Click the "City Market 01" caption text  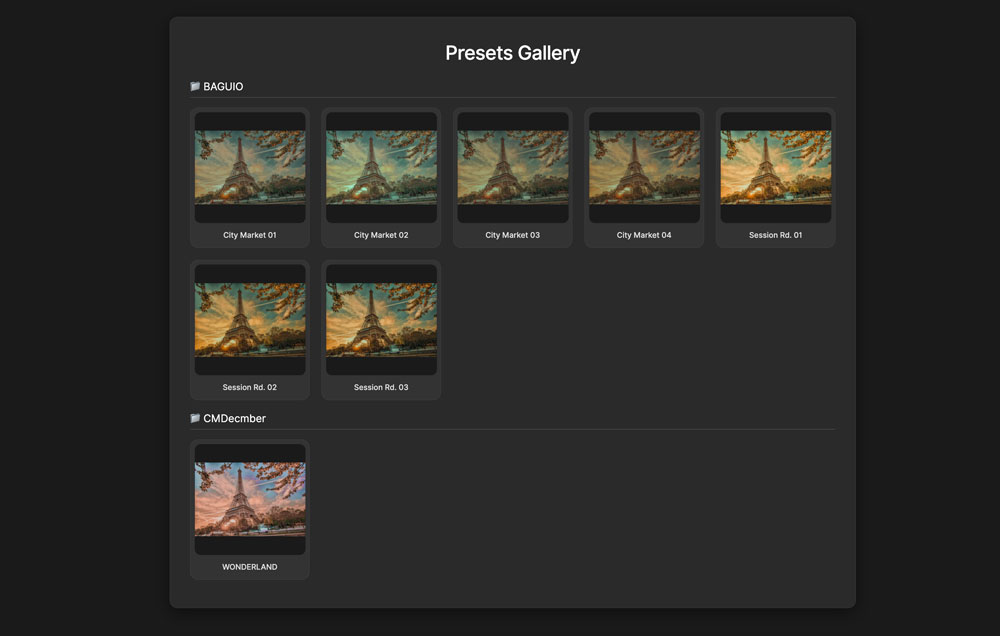click(x=250, y=235)
